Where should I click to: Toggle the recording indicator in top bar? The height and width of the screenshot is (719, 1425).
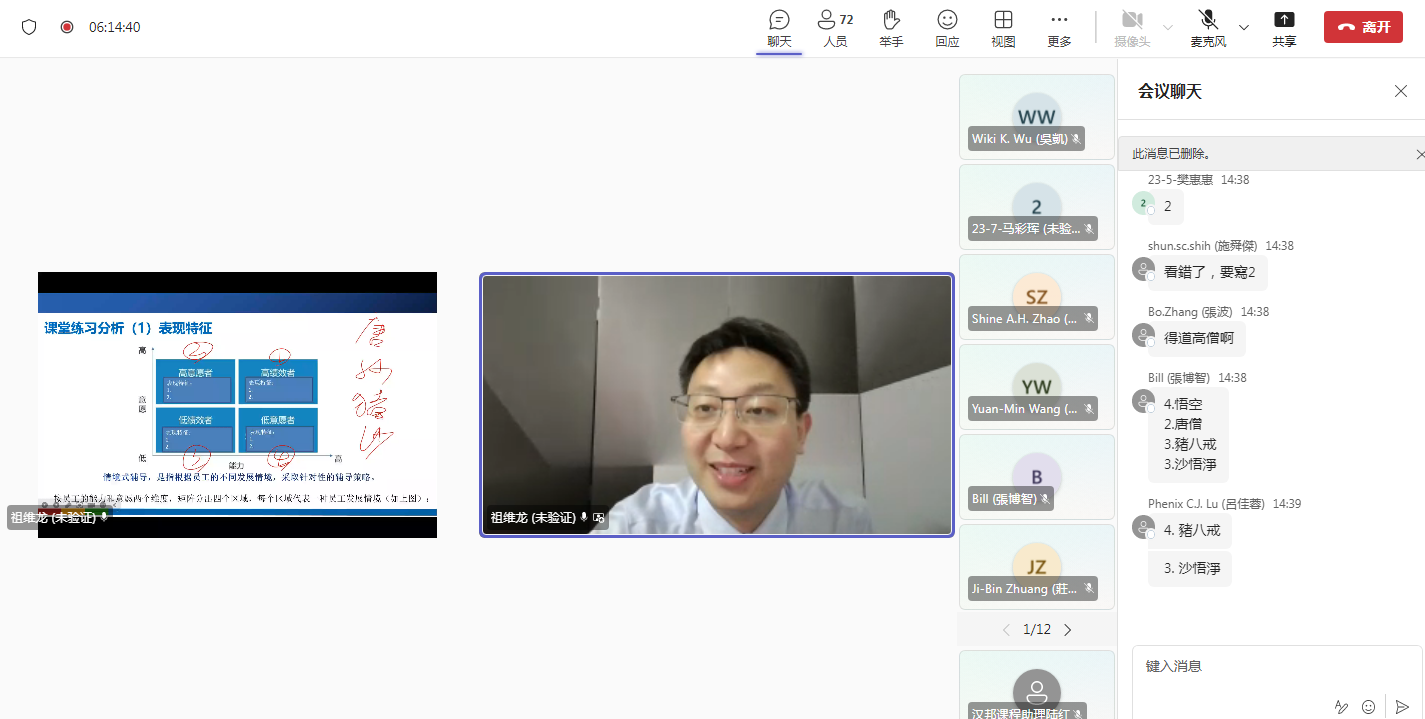point(67,27)
